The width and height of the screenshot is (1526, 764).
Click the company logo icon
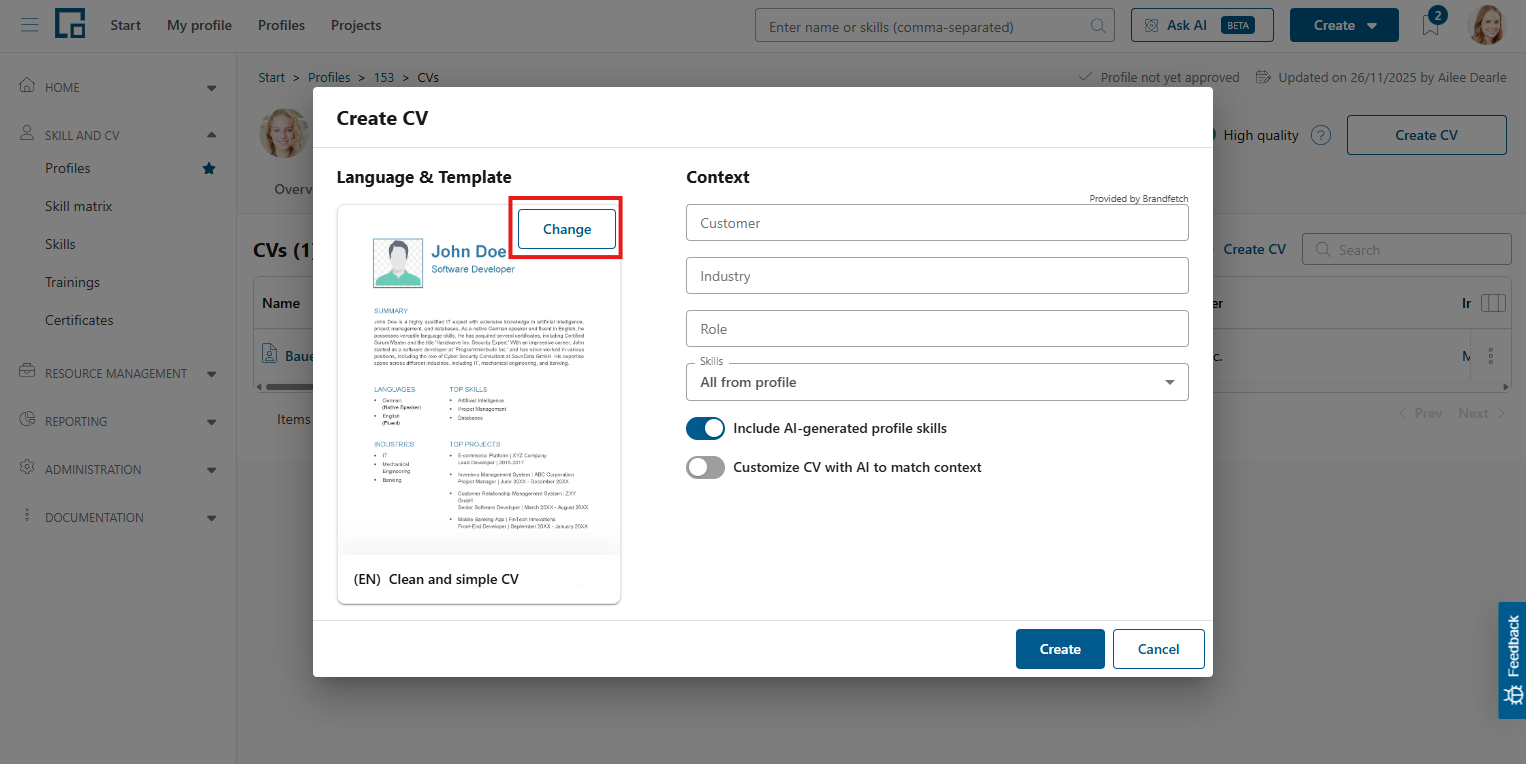tap(70, 23)
